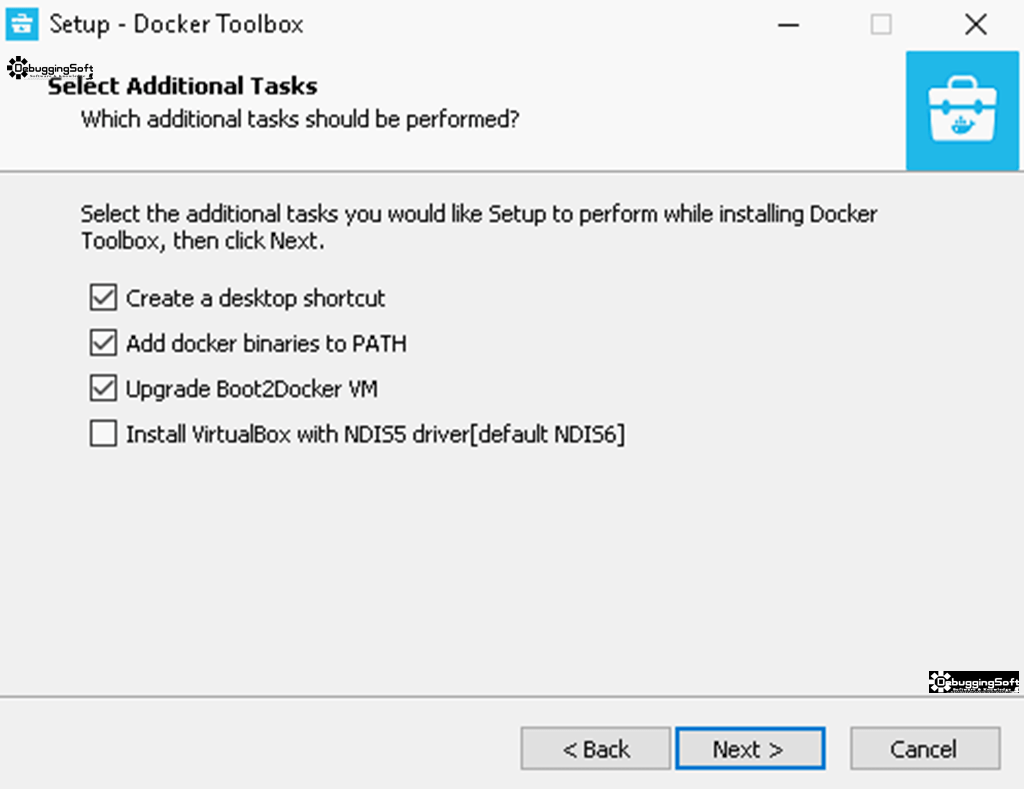Click the DebuggingSoft gear logo above the heading

(50, 68)
